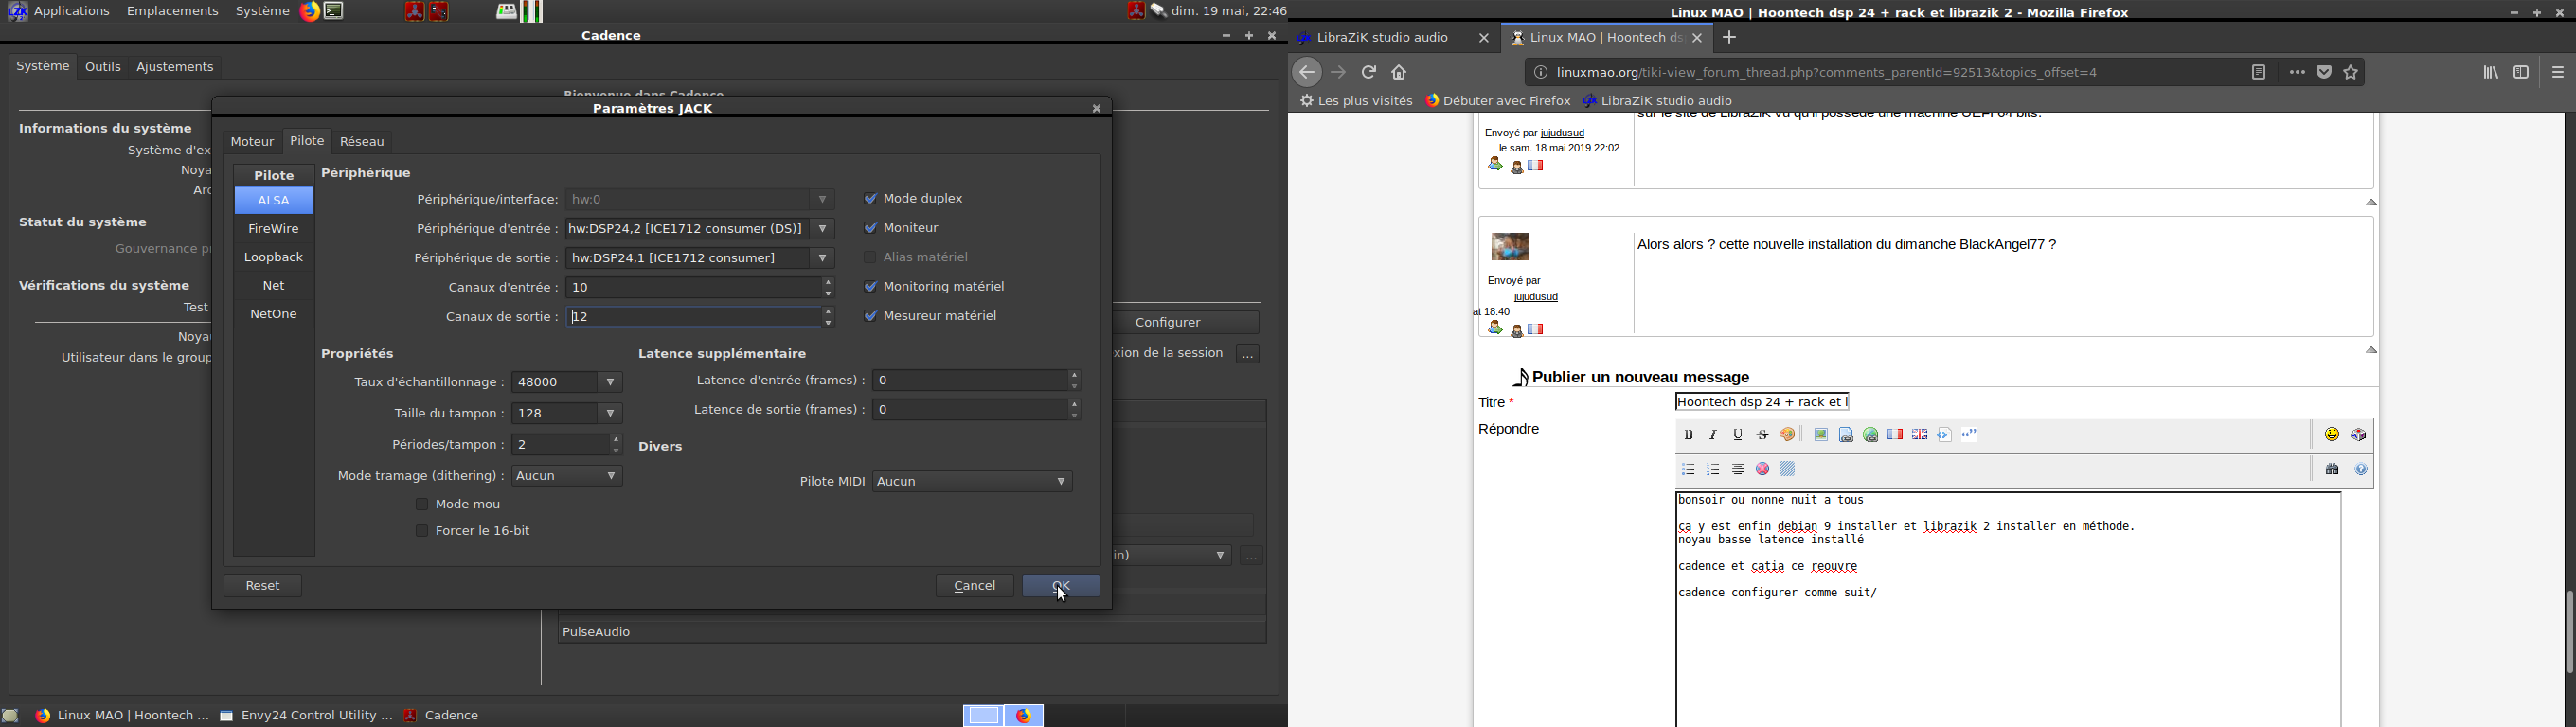Toggle reader view in Firefox address bar
Viewport: 2576px width, 727px height.
[x=2259, y=72]
